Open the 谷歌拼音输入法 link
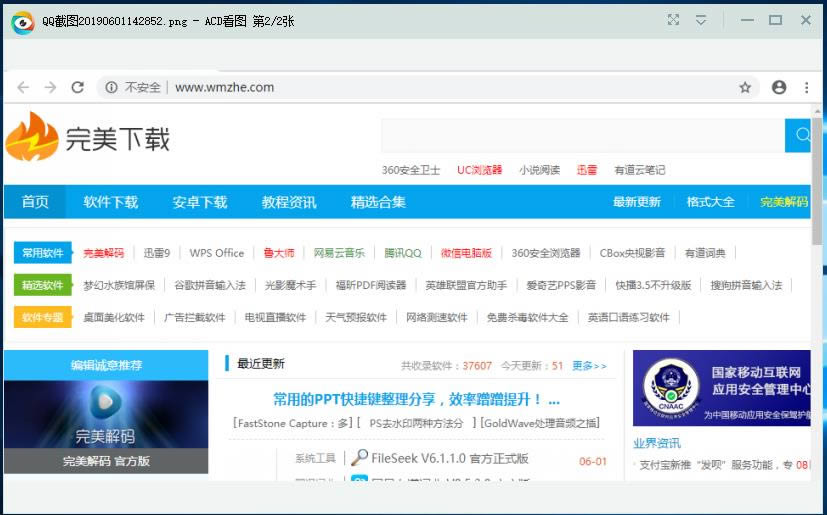 210,285
